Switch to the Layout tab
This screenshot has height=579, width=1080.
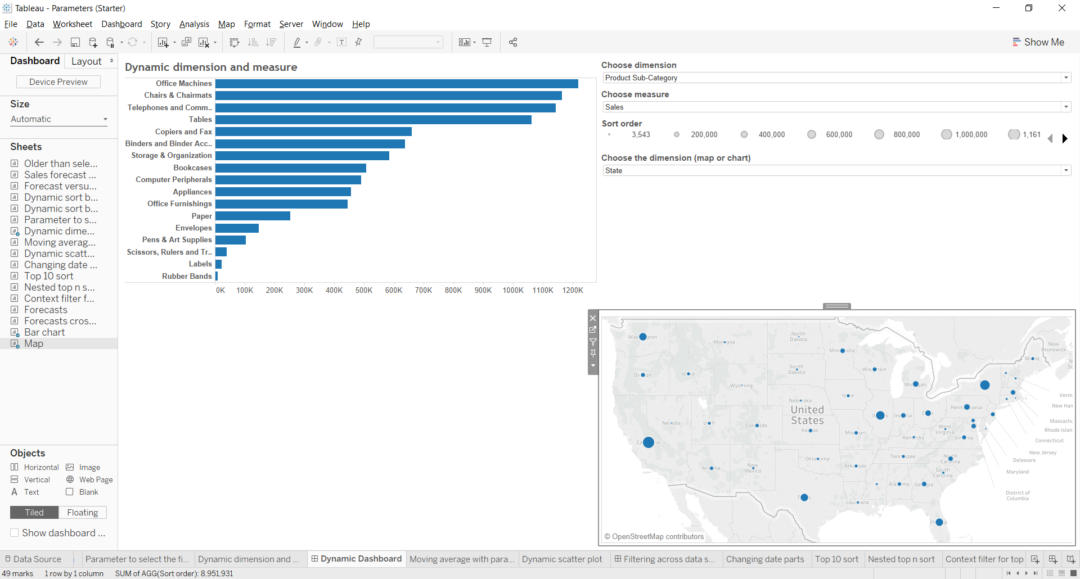(85, 60)
